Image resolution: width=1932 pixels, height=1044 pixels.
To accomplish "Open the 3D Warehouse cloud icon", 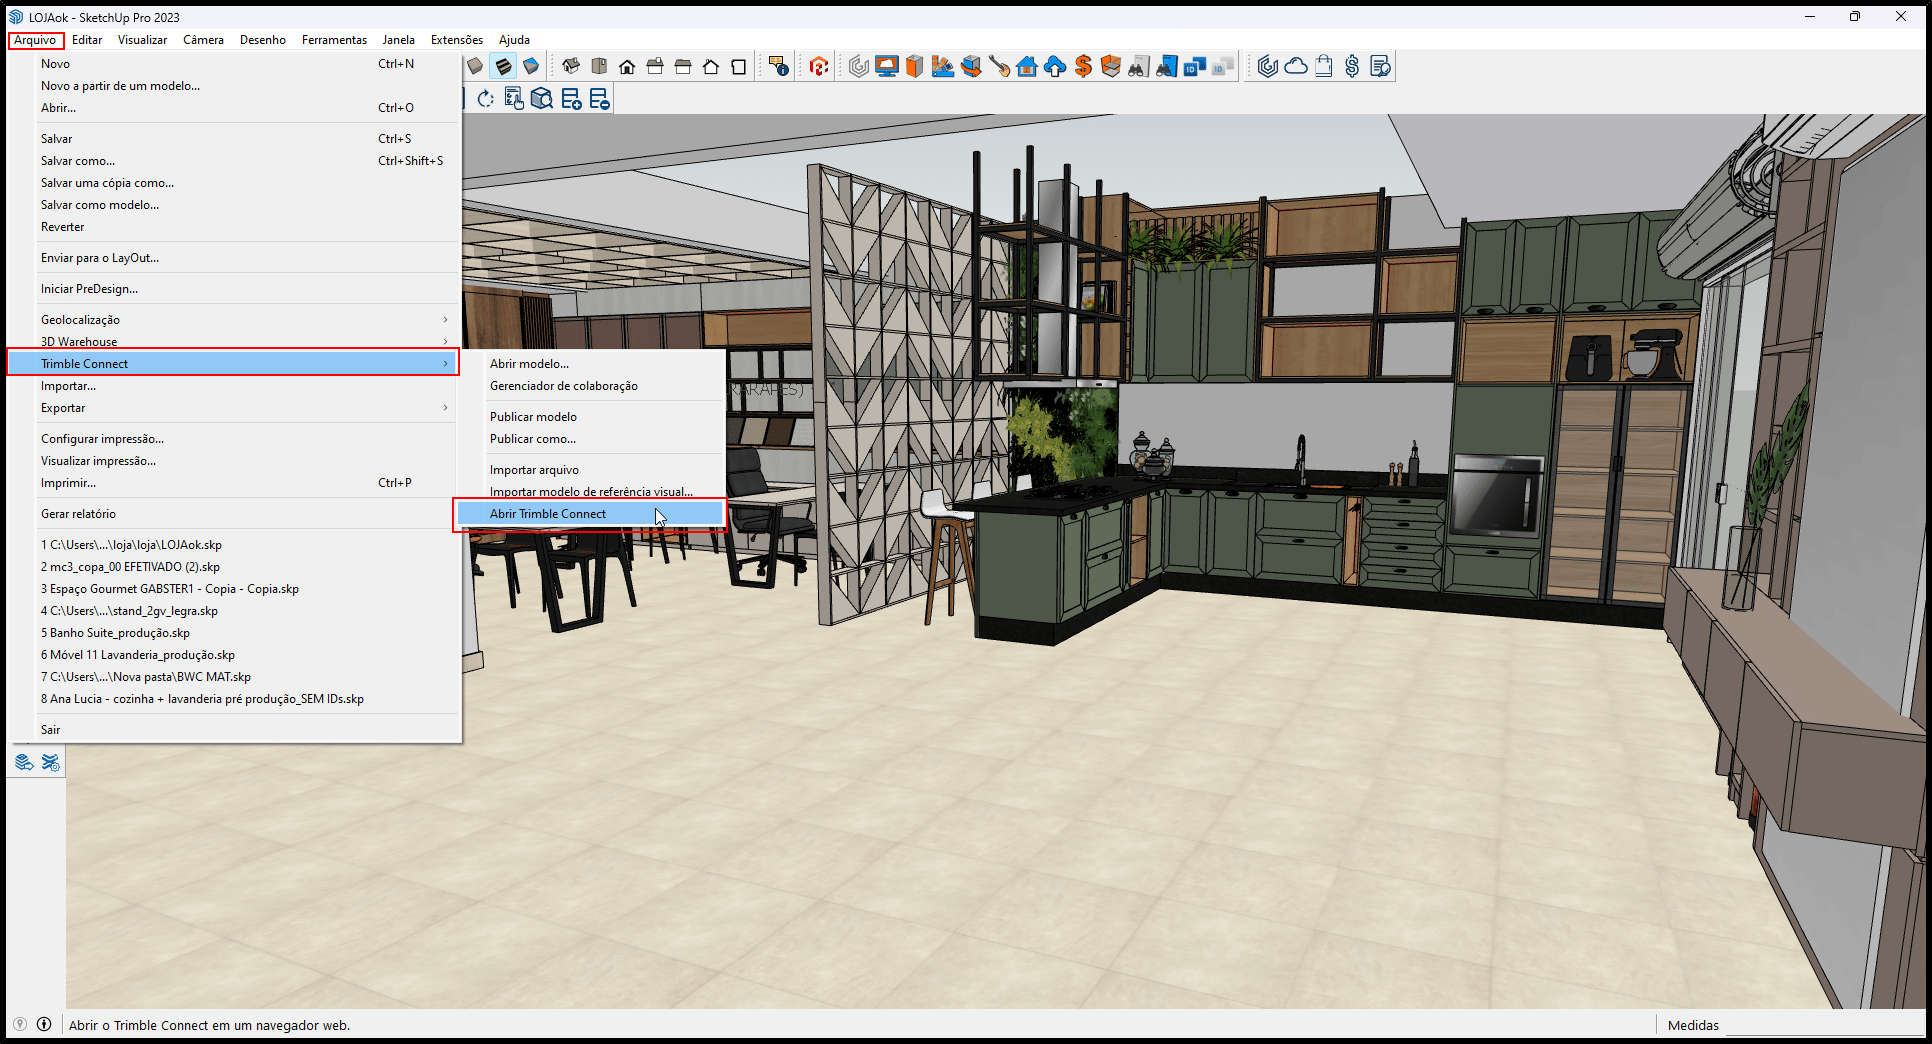I will click(1296, 66).
